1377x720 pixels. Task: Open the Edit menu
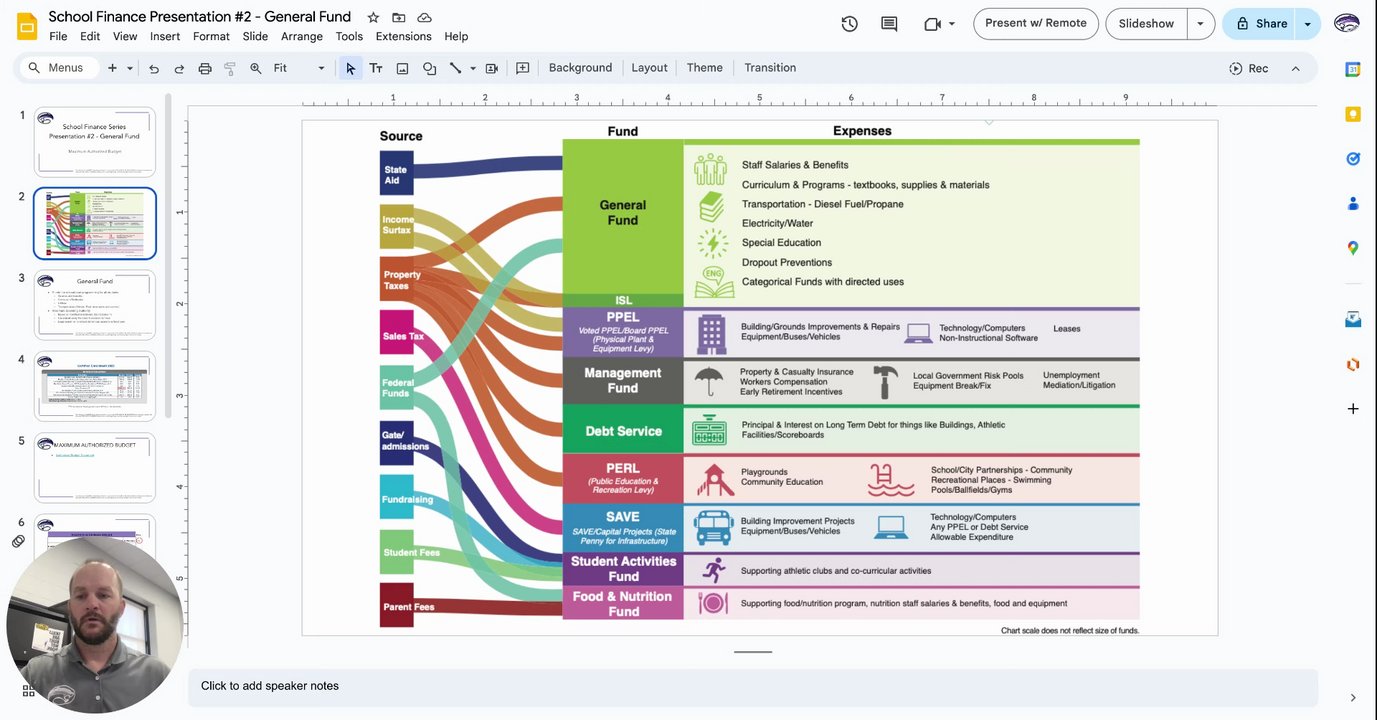[x=90, y=37]
